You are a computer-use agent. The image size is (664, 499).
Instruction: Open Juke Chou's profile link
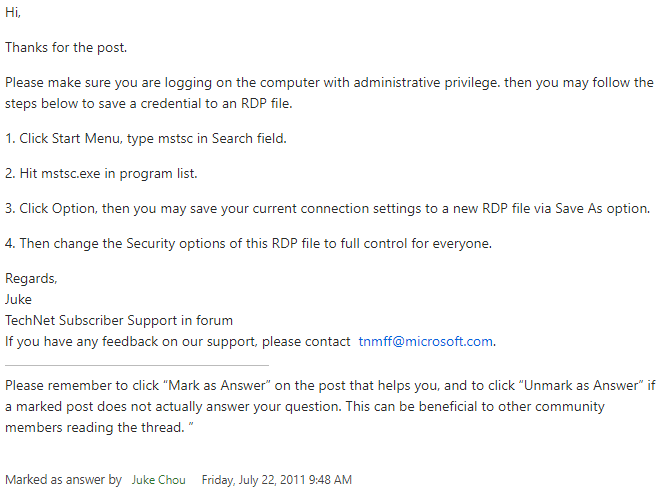160,480
